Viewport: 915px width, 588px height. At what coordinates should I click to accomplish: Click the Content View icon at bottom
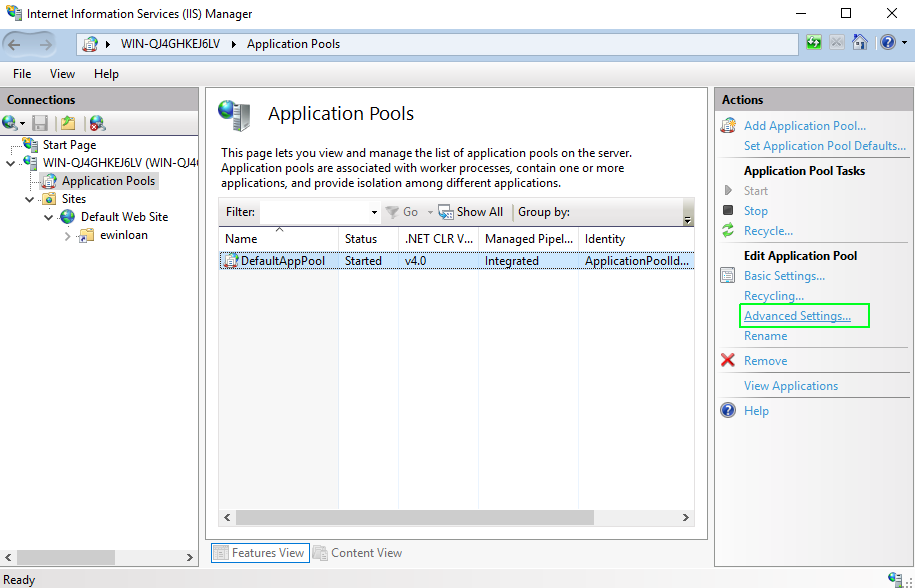320,552
